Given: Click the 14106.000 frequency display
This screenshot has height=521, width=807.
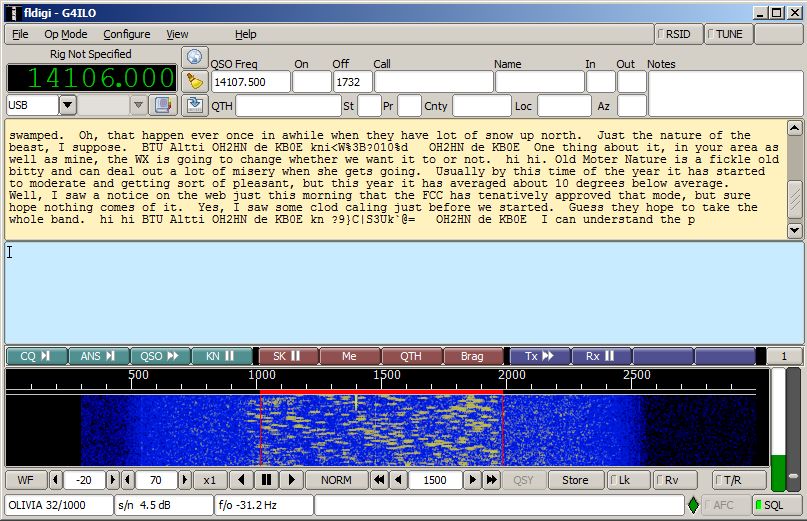Looking at the screenshot, I should point(92,78).
